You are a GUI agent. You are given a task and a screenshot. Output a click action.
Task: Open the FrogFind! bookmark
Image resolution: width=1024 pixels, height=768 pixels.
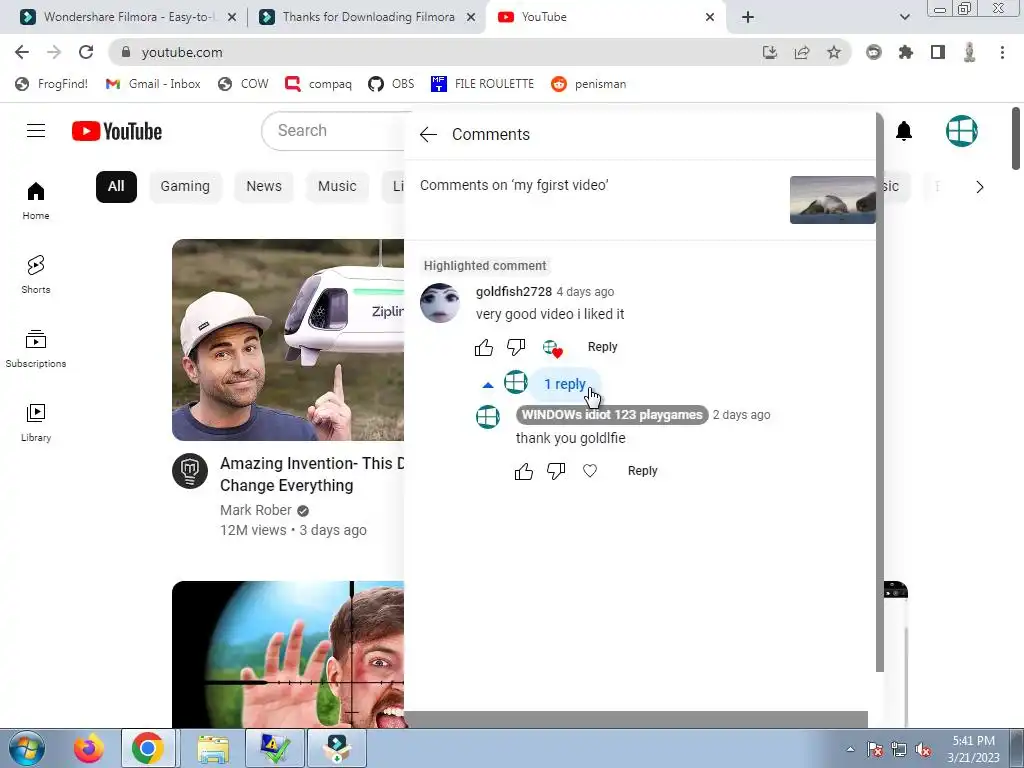[52, 84]
